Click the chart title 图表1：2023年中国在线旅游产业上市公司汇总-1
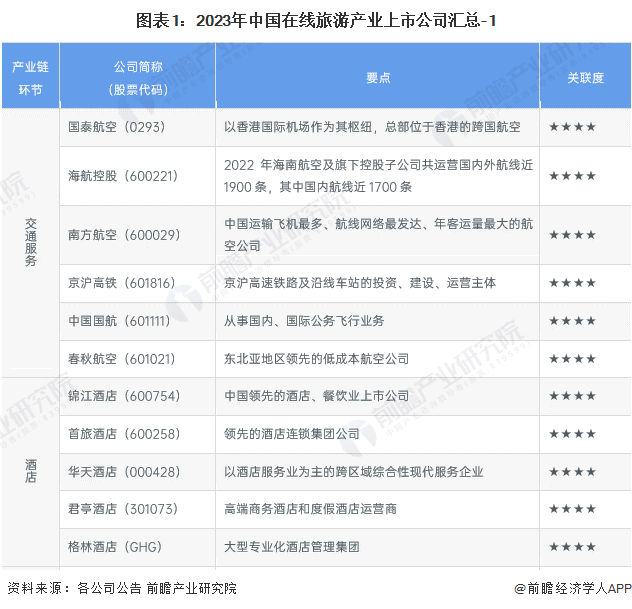 [x=316, y=21]
